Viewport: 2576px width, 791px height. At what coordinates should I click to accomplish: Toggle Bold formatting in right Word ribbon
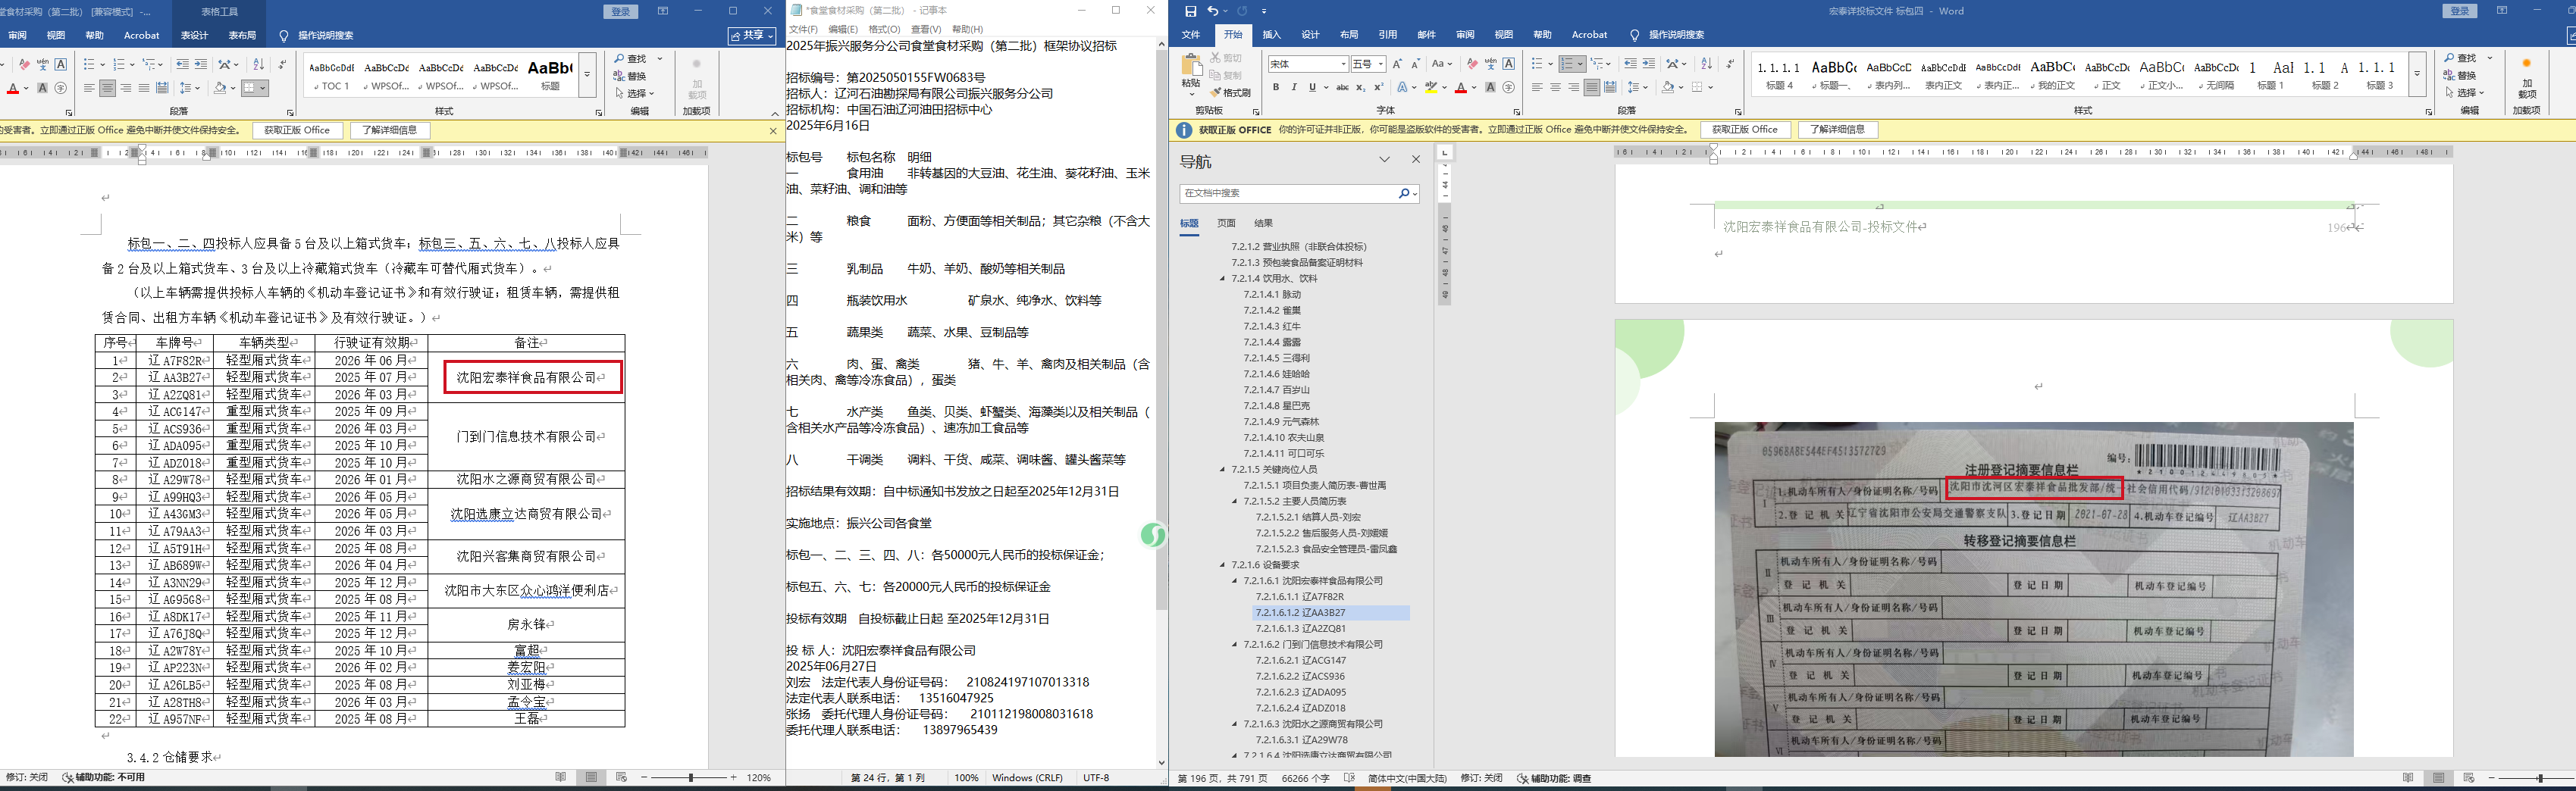tap(1276, 88)
